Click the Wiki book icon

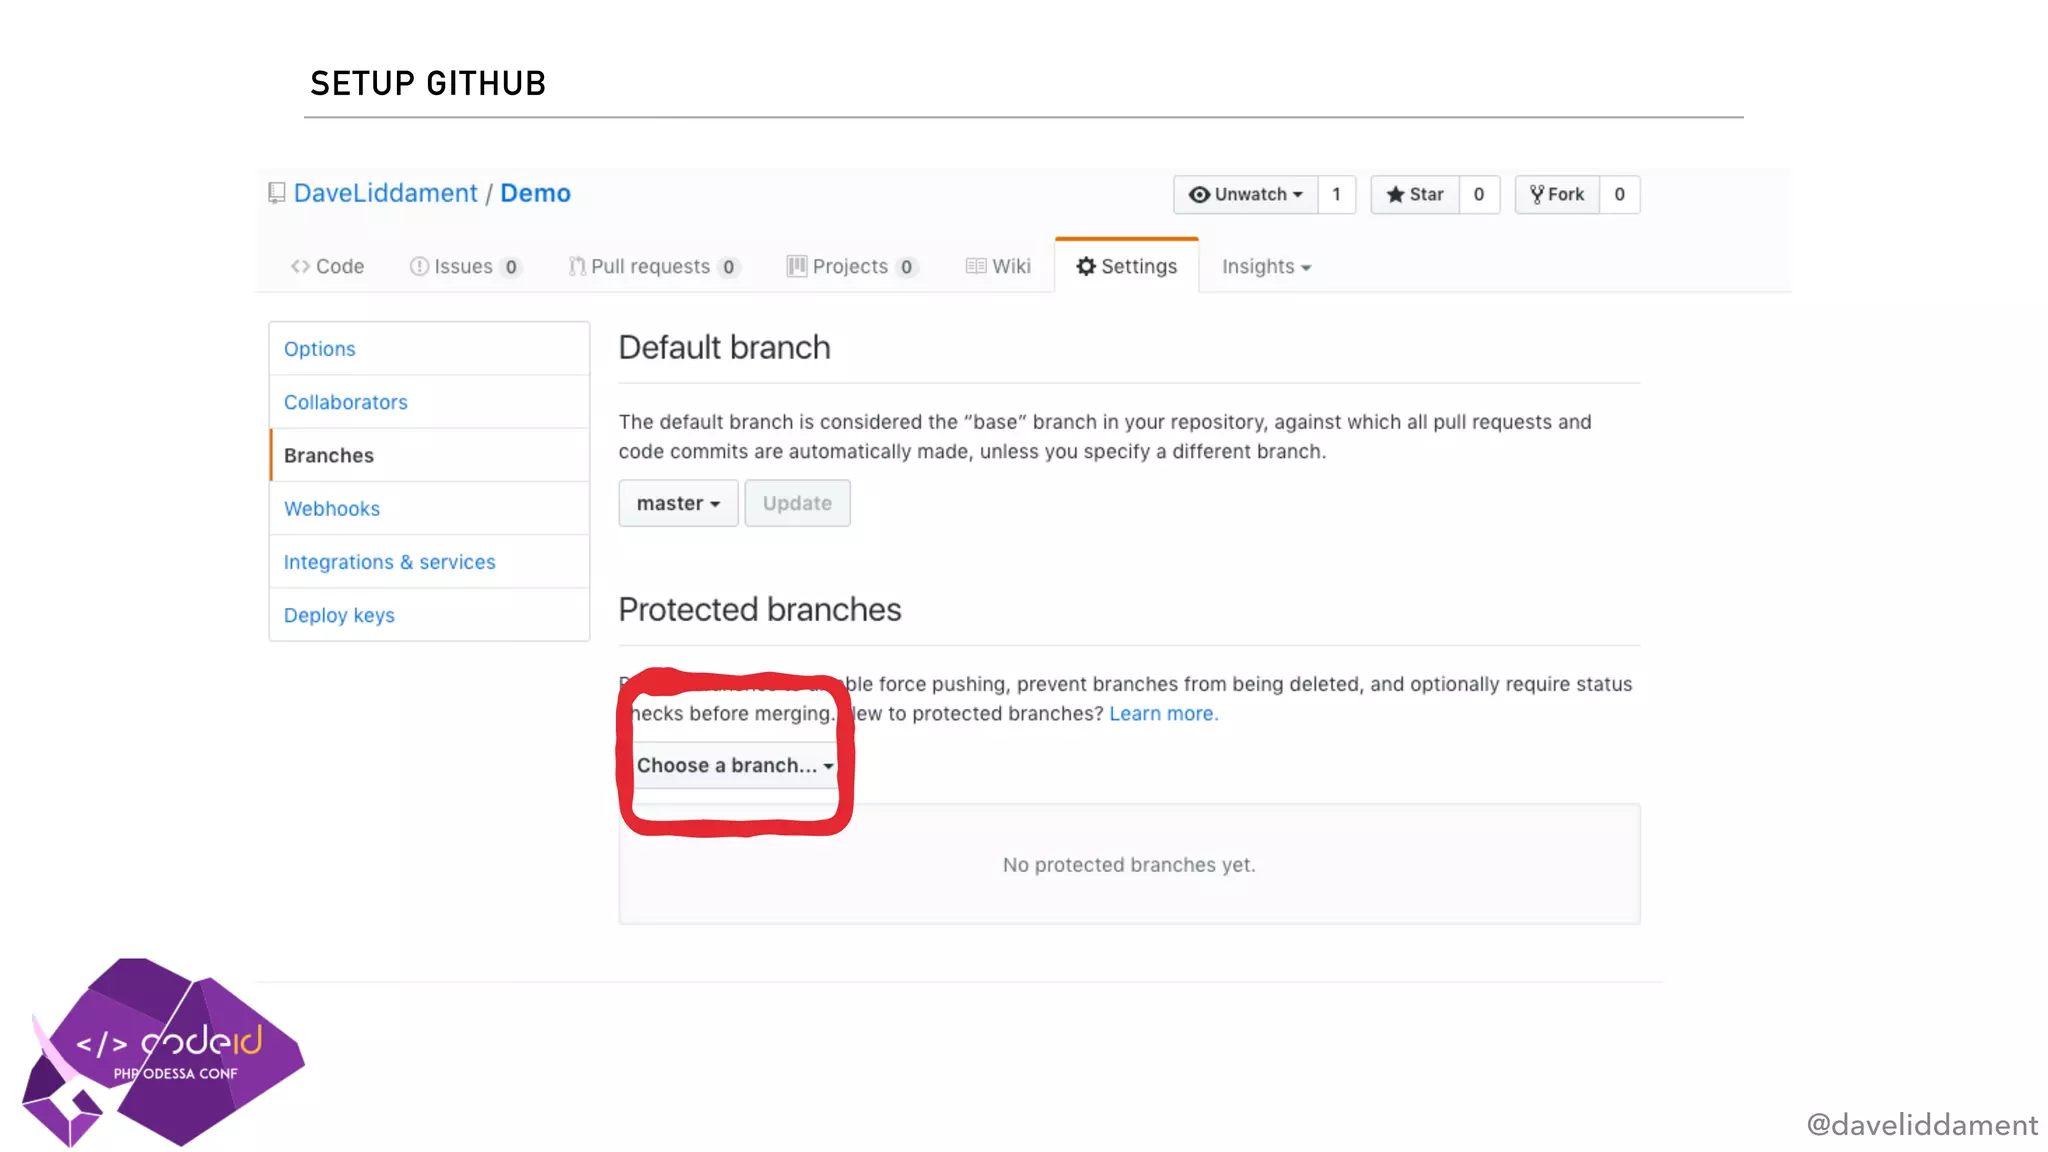click(976, 266)
